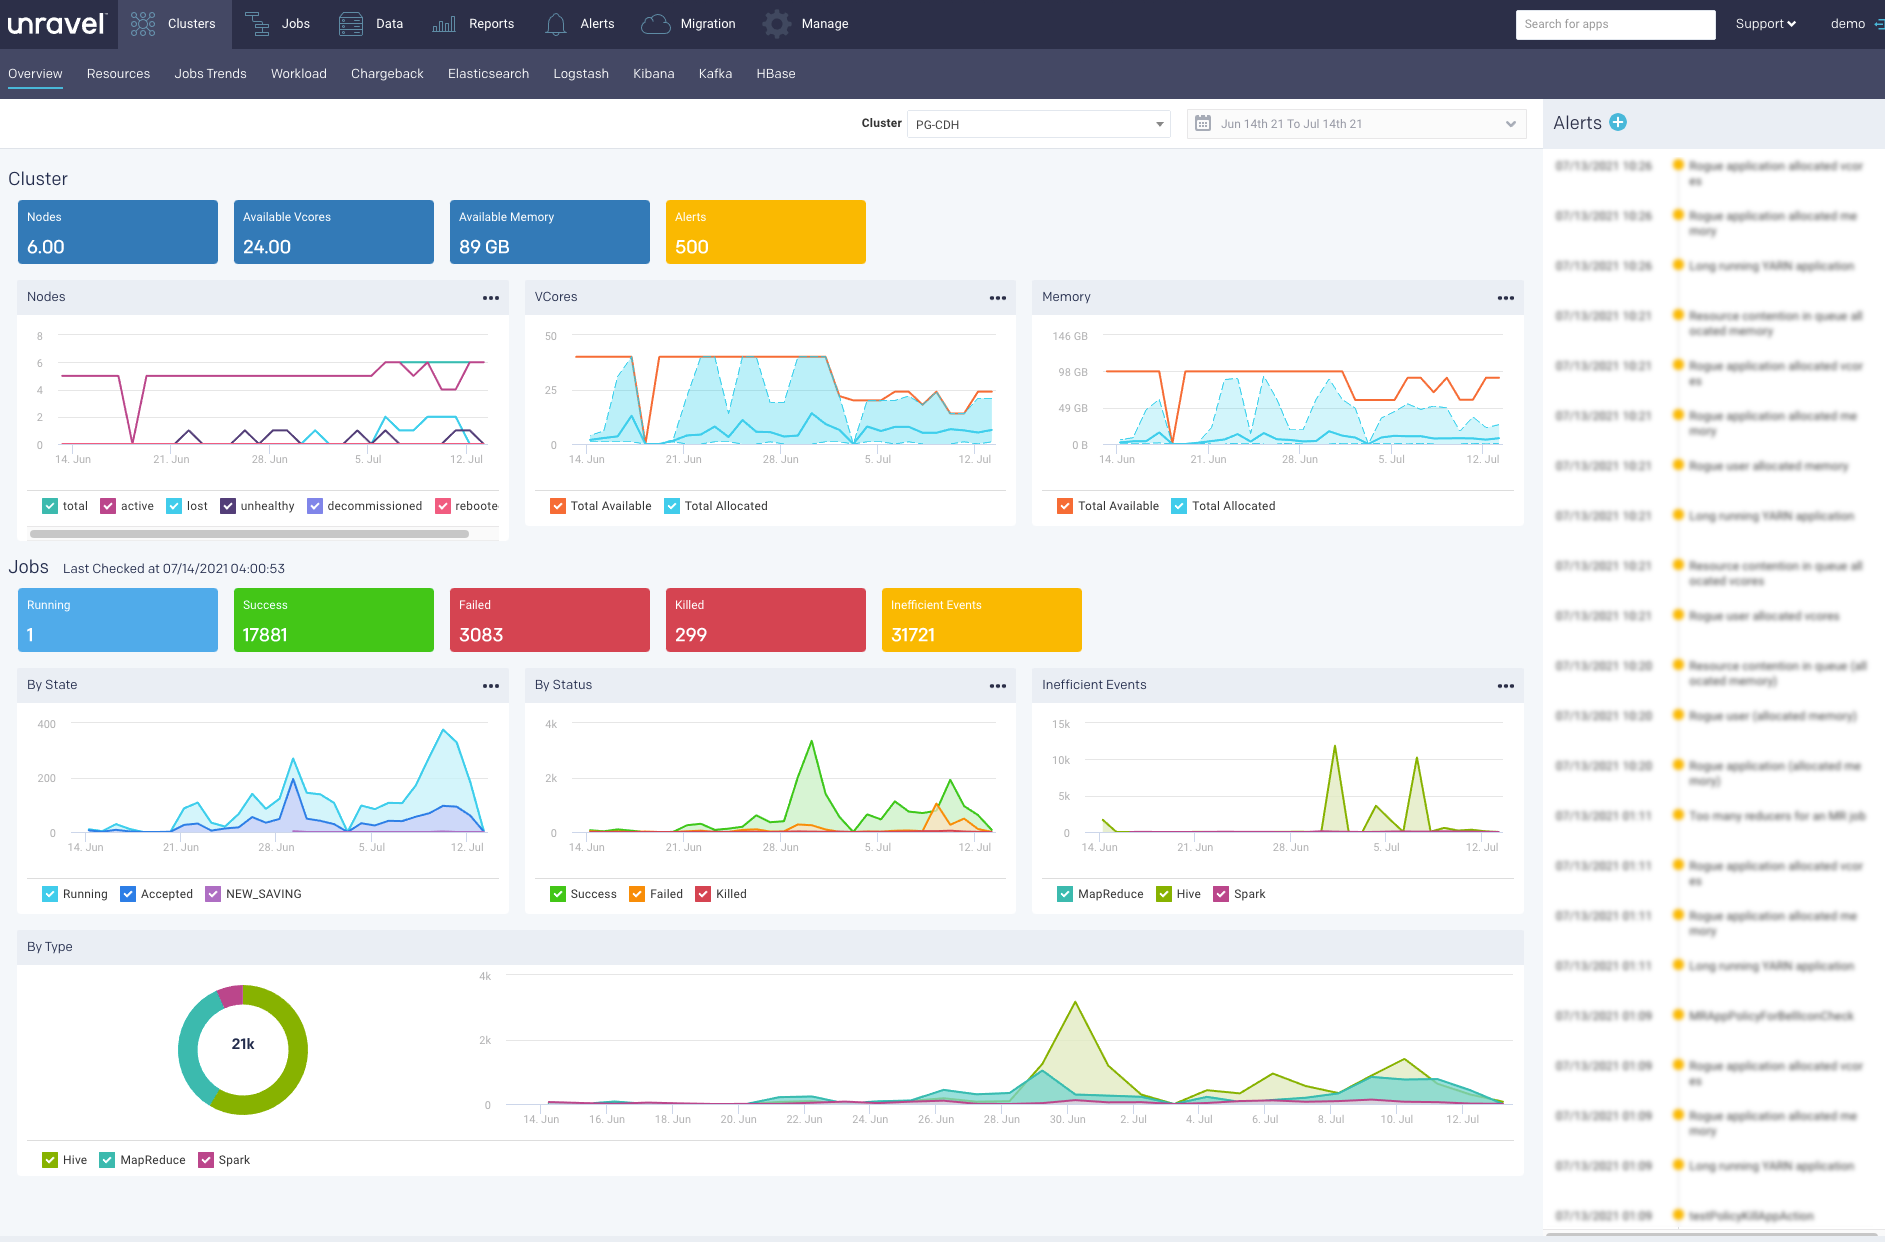Open the date range dropdown

click(x=1356, y=124)
